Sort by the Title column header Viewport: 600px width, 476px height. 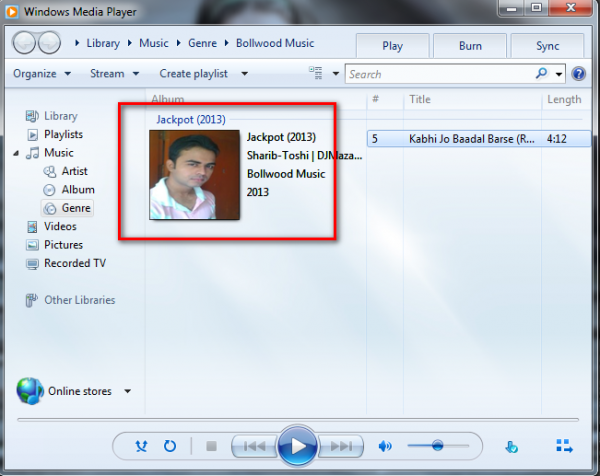point(420,99)
